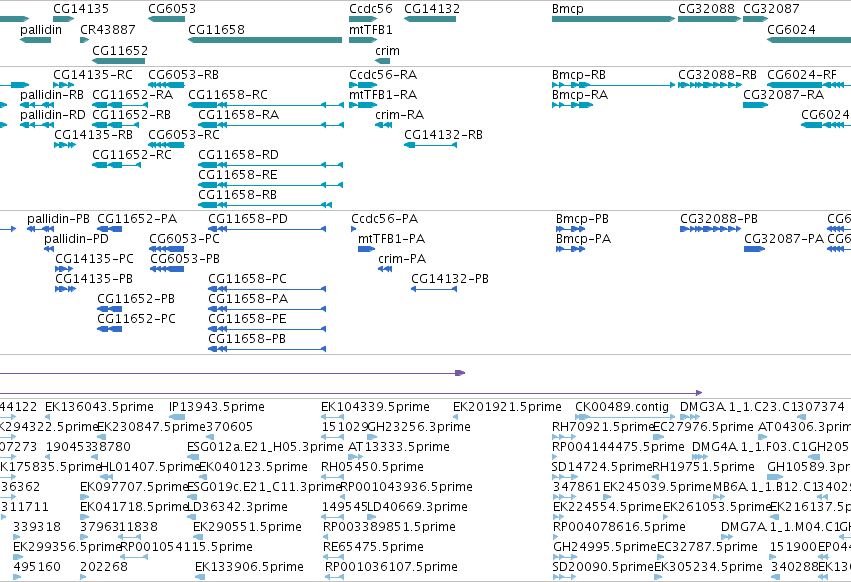Select the CG11658 gene bar glyph

(265, 40)
